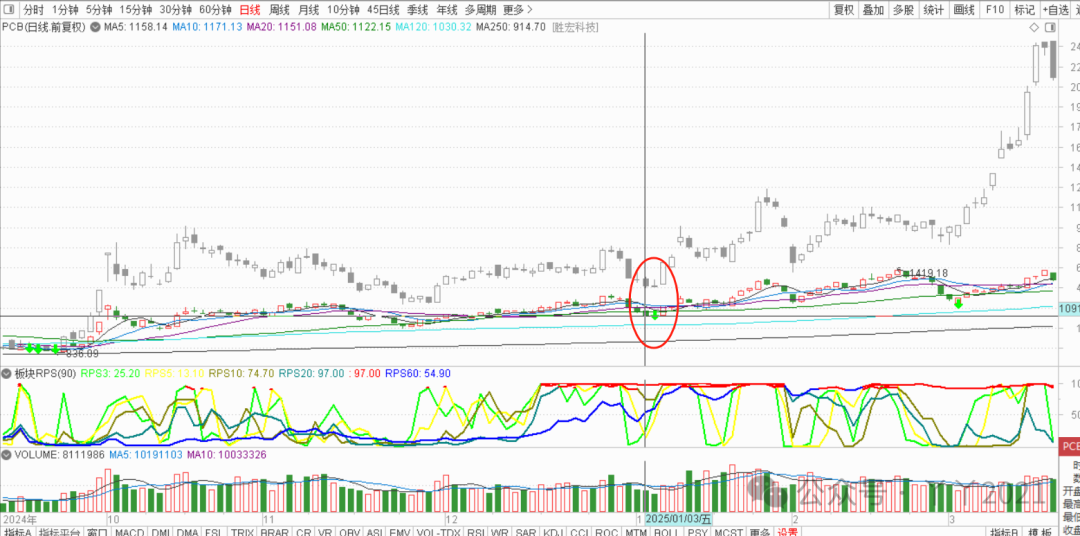Select the MACD indicator tab
Screen dimensions: 1080x536
click(128, 533)
